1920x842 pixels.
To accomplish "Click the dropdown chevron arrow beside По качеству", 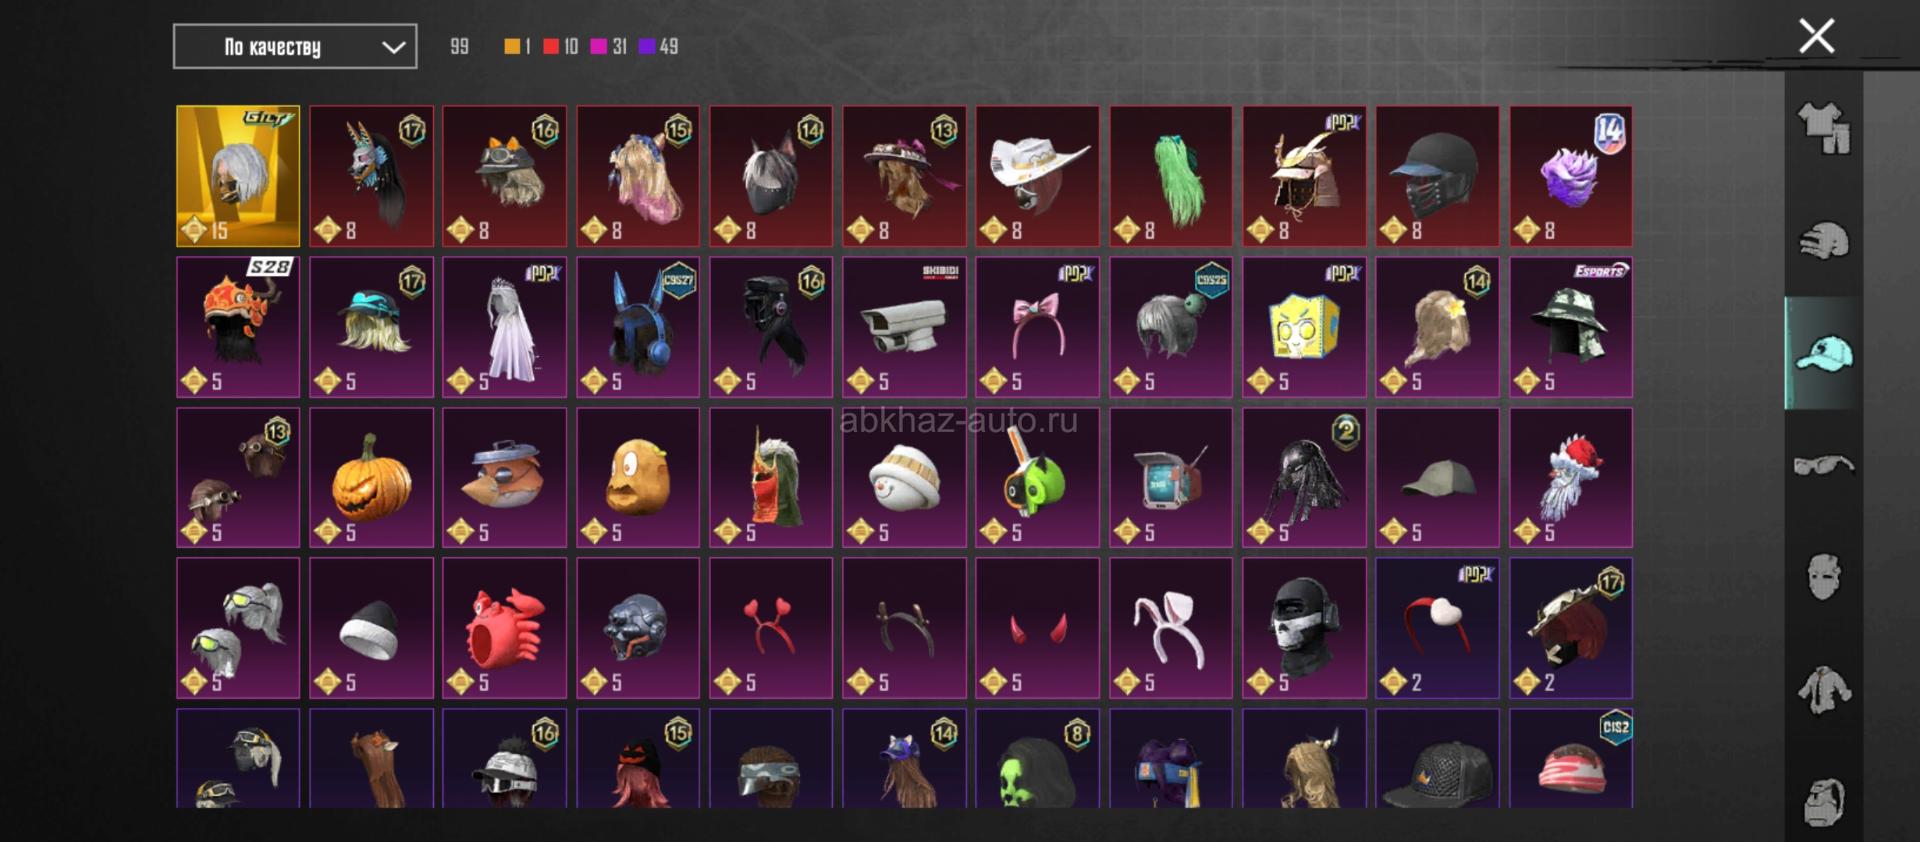I will [394, 47].
